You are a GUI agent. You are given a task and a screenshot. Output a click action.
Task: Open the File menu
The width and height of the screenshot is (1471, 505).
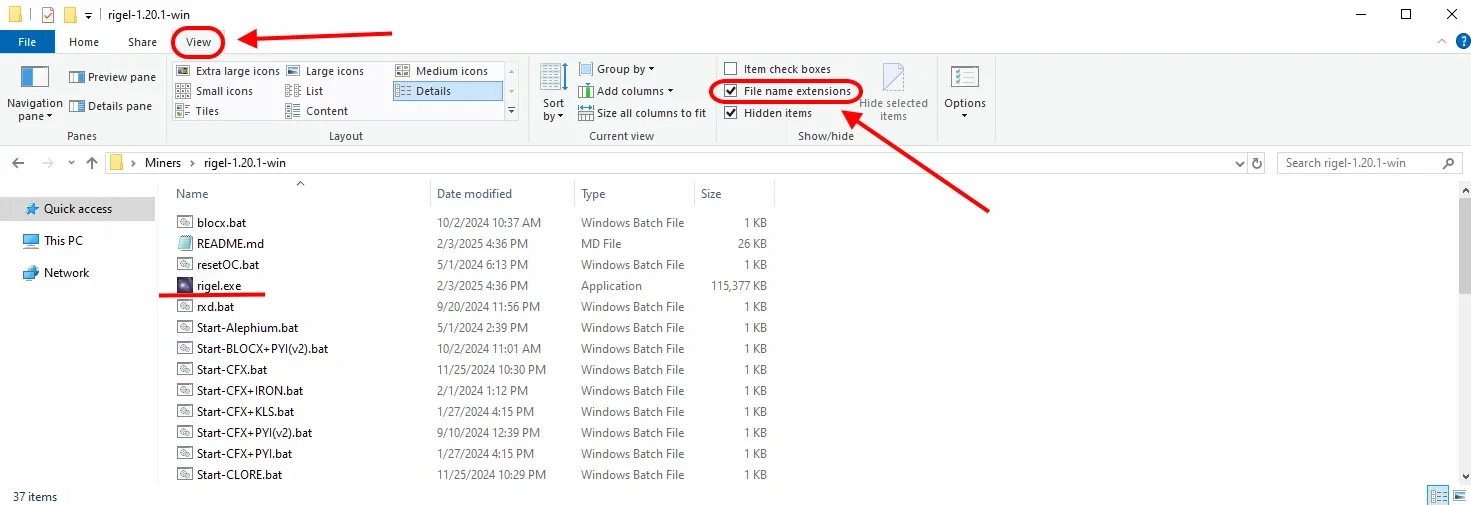coord(27,42)
